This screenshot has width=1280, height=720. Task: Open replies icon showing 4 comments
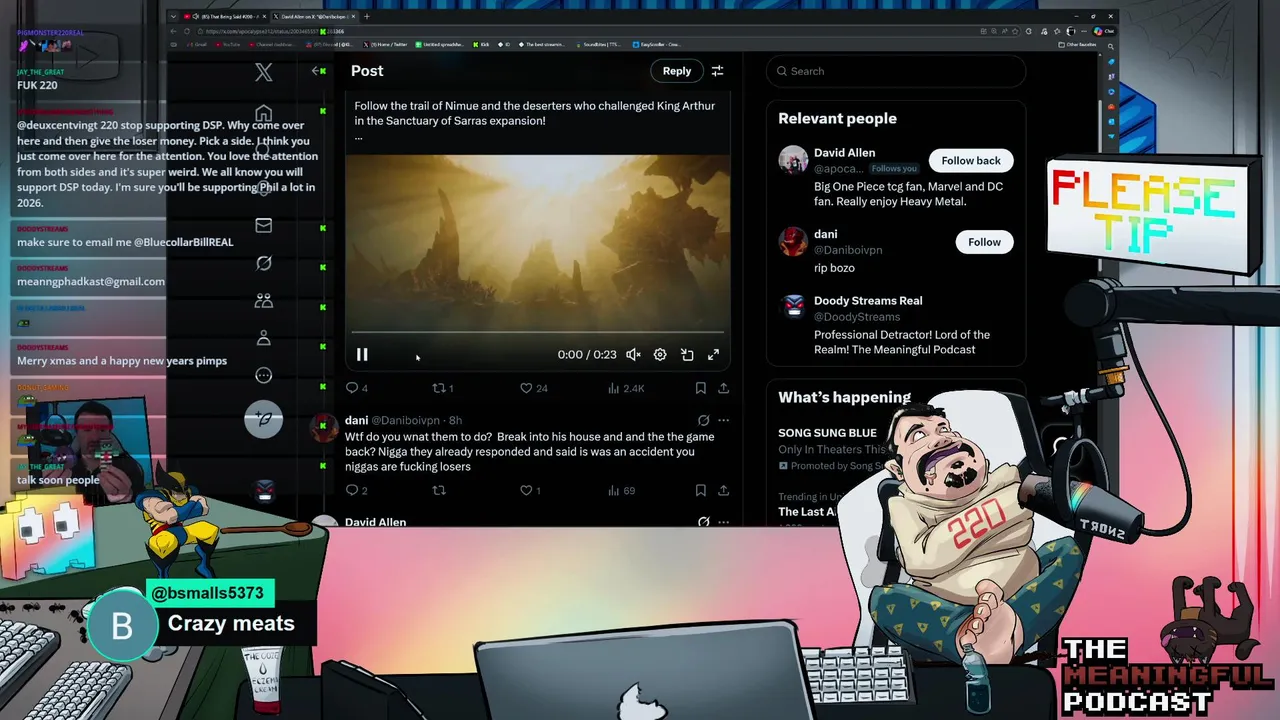point(357,388)
